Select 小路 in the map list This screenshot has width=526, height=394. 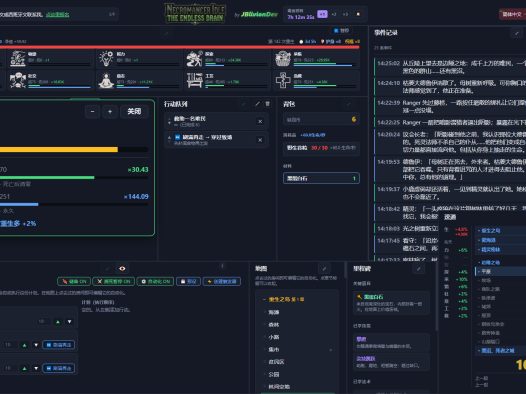[274, 337]
